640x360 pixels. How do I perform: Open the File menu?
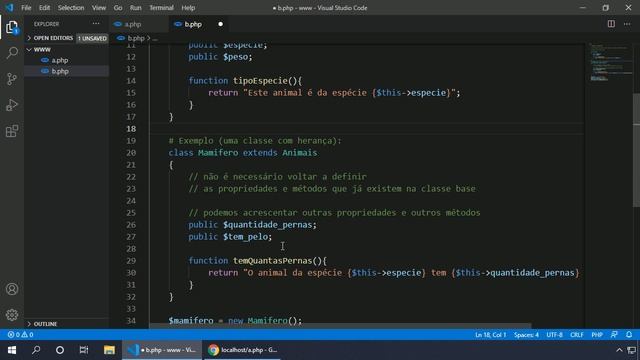26,8
